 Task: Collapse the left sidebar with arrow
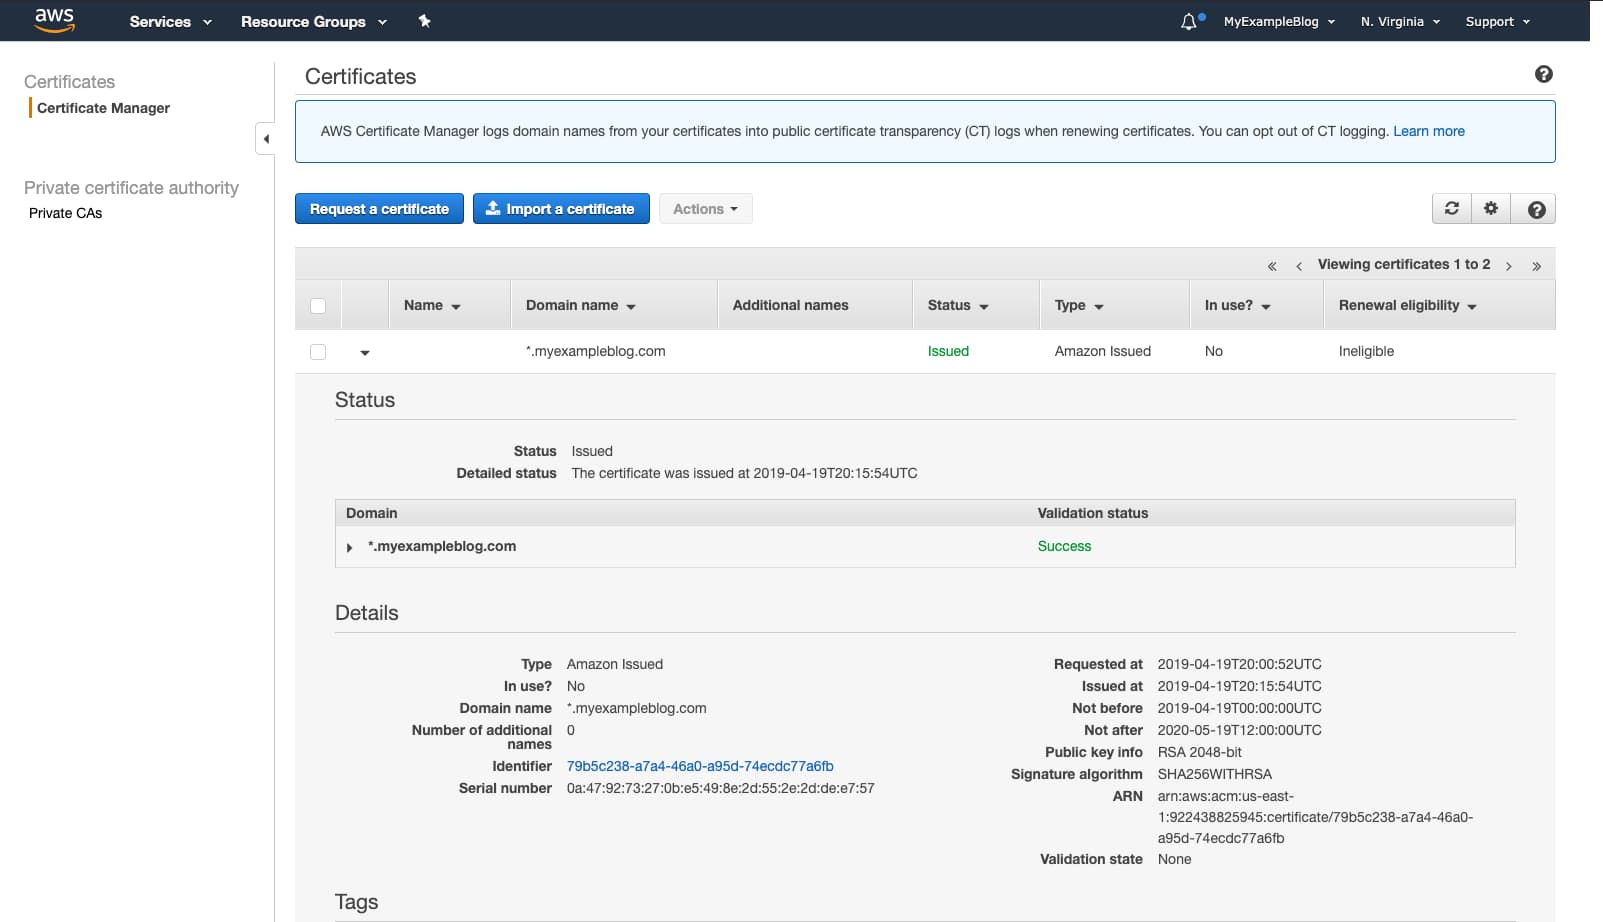pos(266,139)
